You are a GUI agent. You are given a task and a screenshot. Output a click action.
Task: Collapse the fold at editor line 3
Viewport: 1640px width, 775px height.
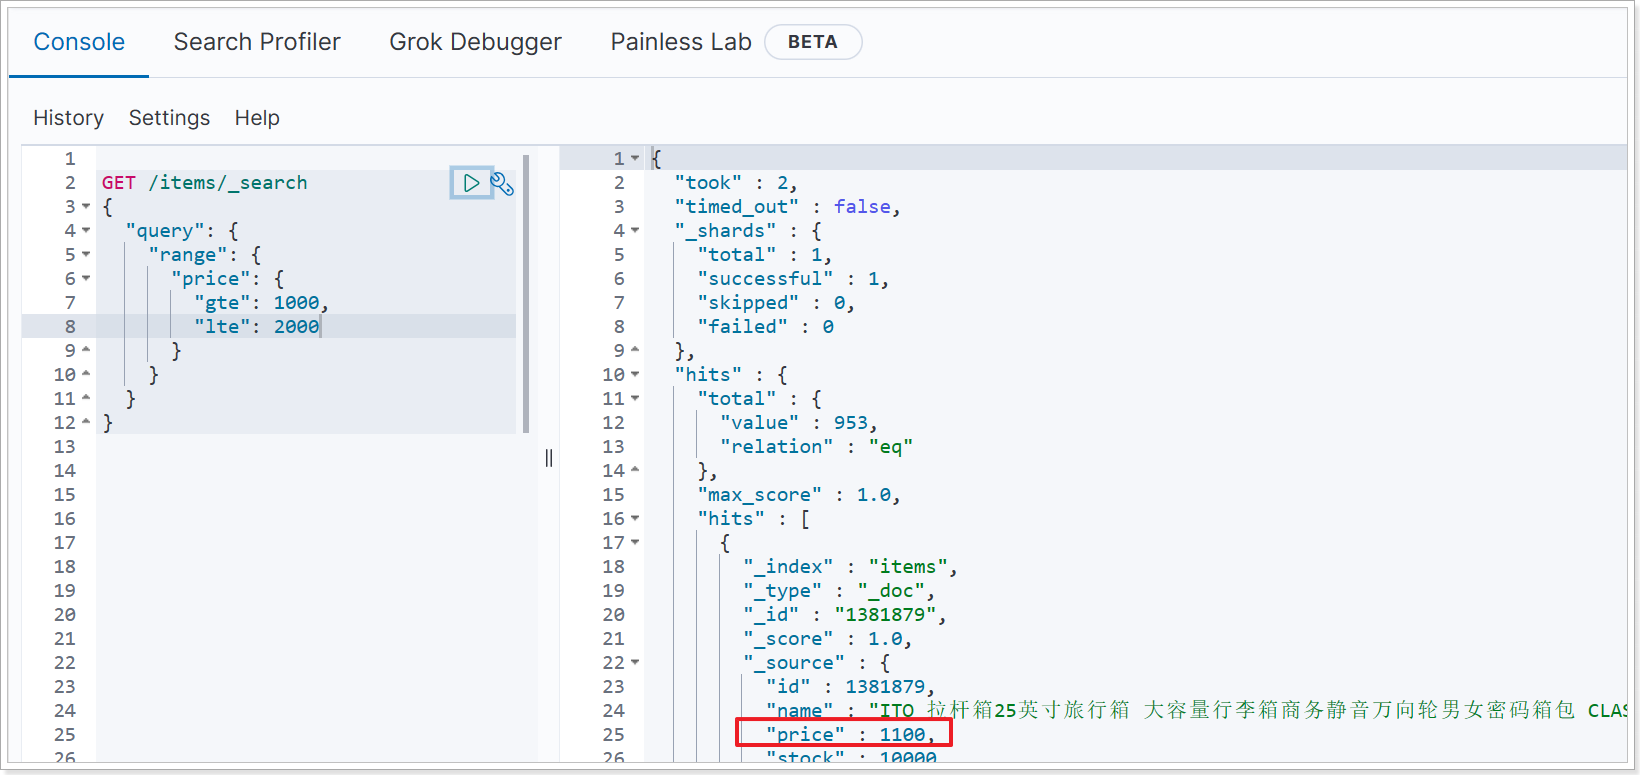86,207
